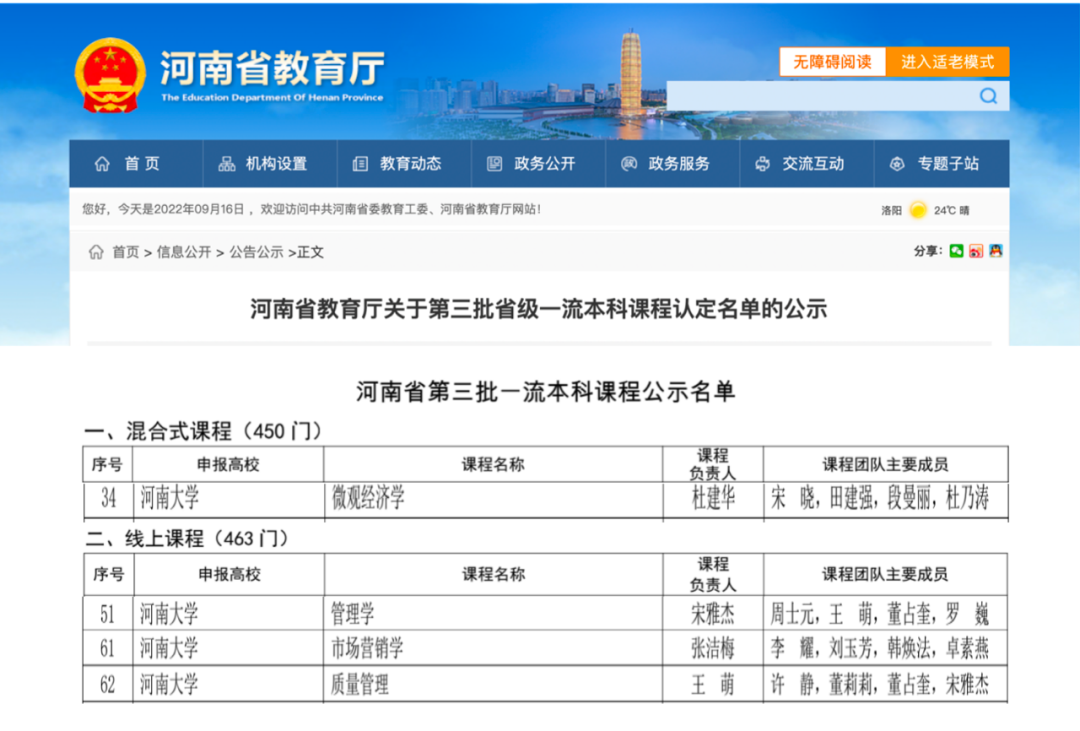1080x731 pixels.
Task: Click the sunny weather icon
Action: pyautogui.click(x=917, y=210)
